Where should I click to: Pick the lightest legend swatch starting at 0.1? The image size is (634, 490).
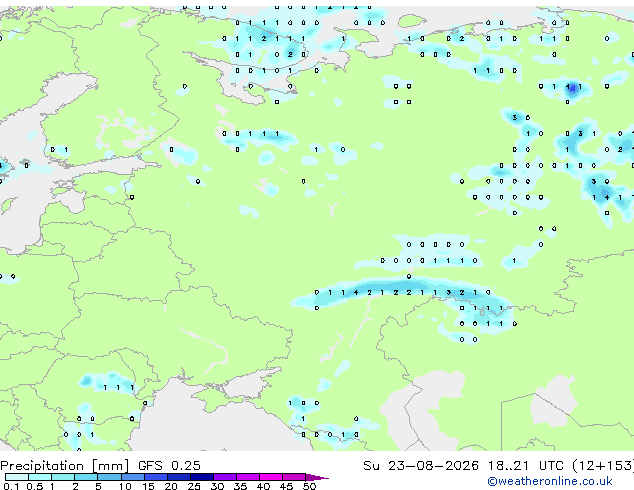click(x=17, y=477)
